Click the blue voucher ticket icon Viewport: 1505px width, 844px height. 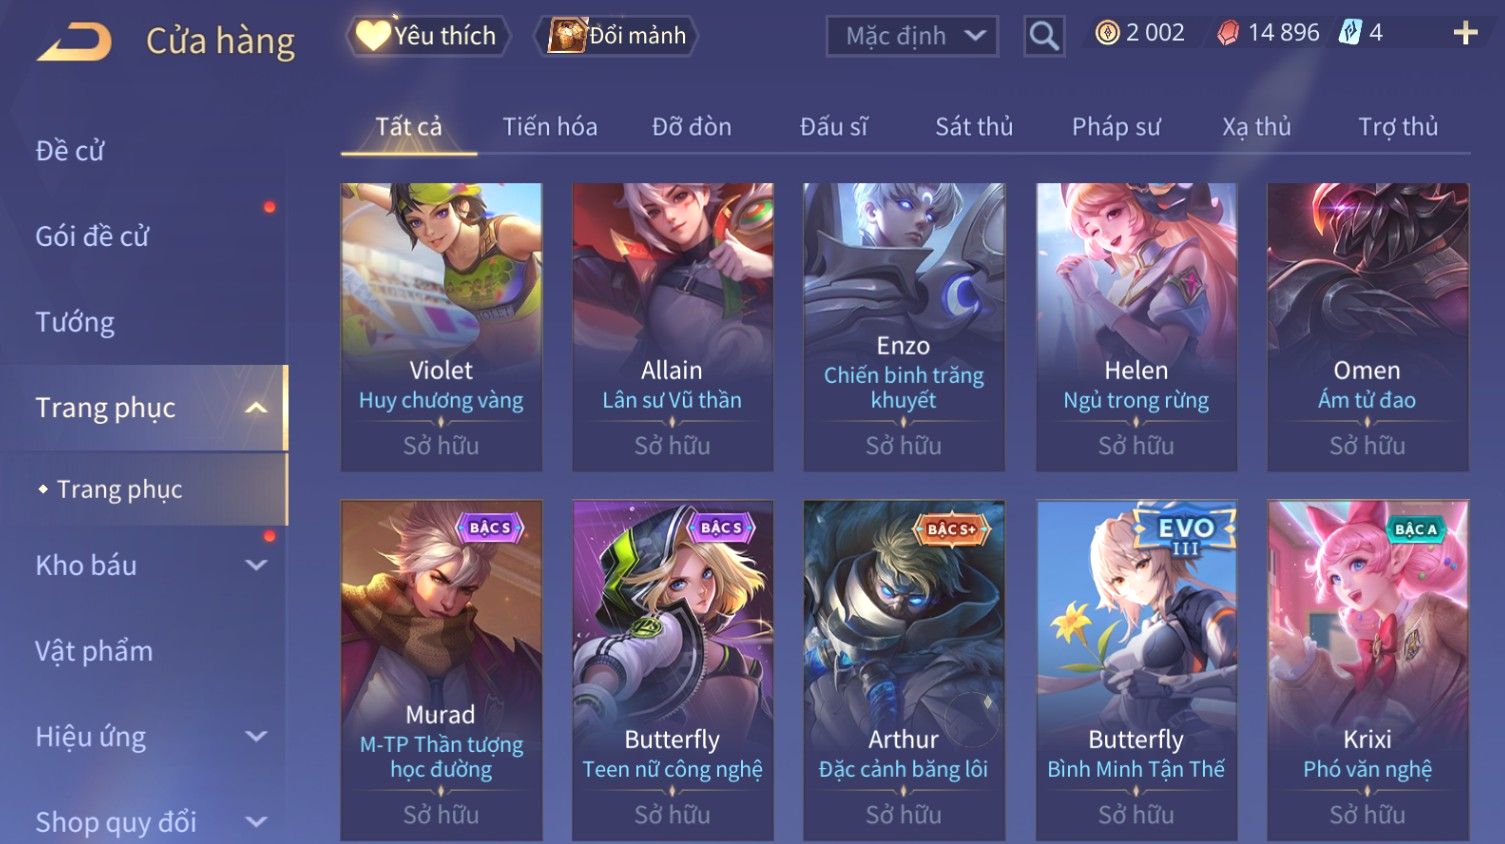click(x=1350, y=33)
